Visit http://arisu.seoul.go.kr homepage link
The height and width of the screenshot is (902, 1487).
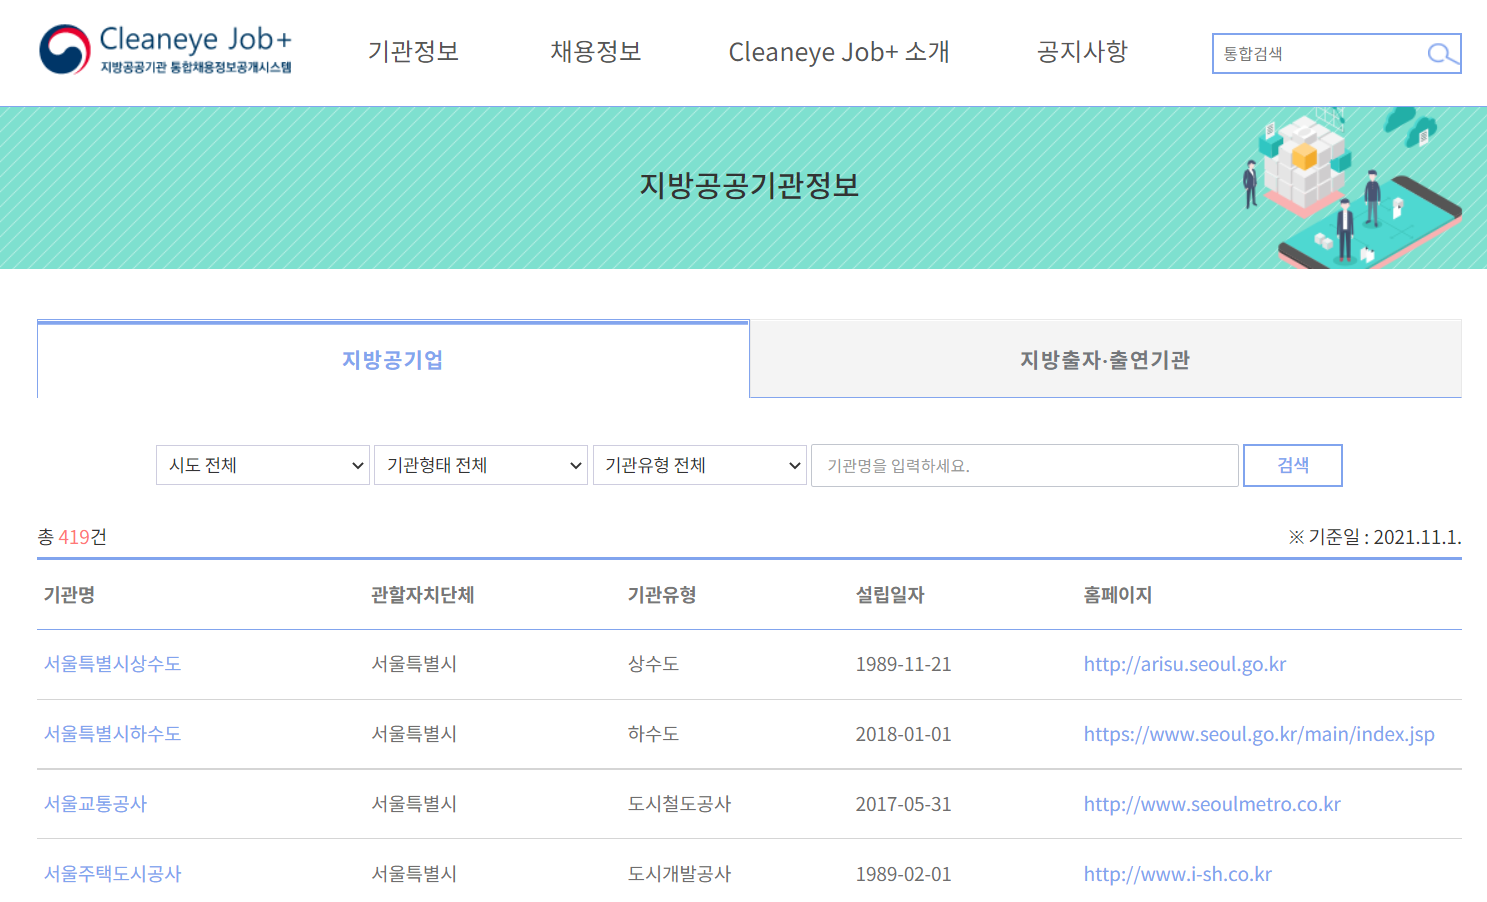click(1185, 664)
